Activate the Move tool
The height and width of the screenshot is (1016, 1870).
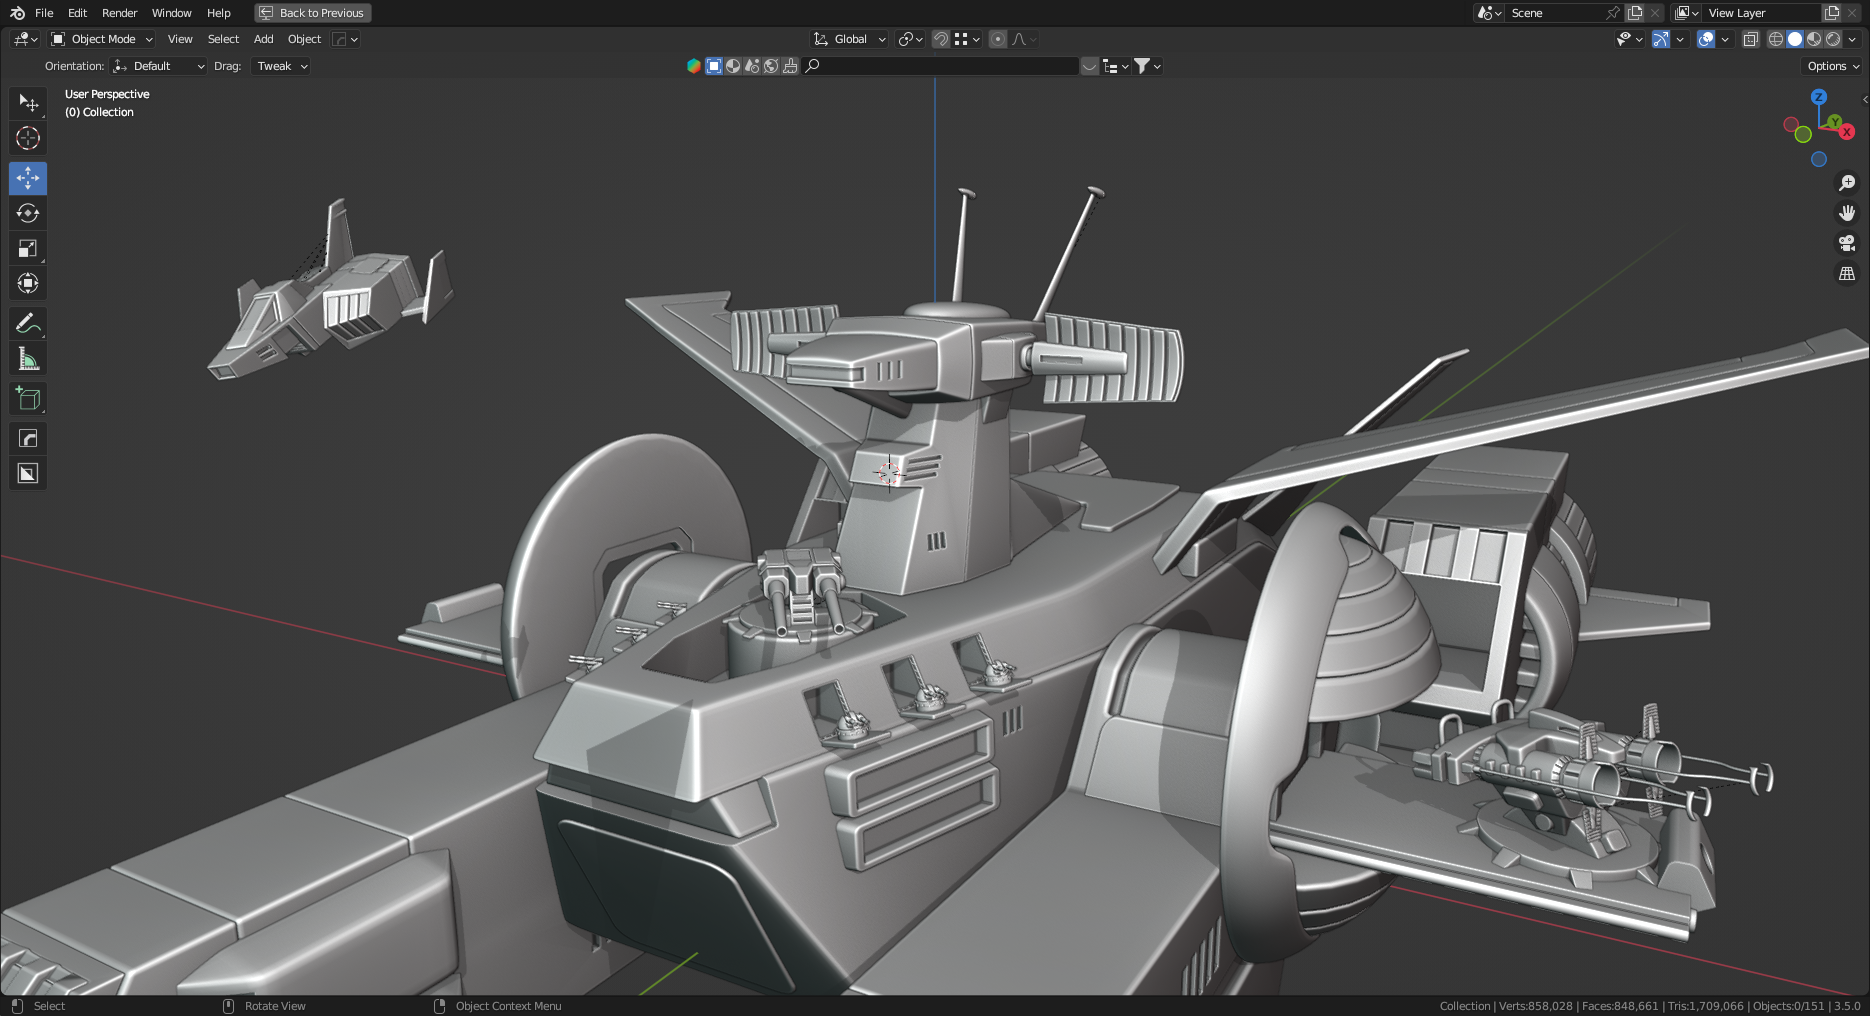pyautogui.click(x=28, y=178)
